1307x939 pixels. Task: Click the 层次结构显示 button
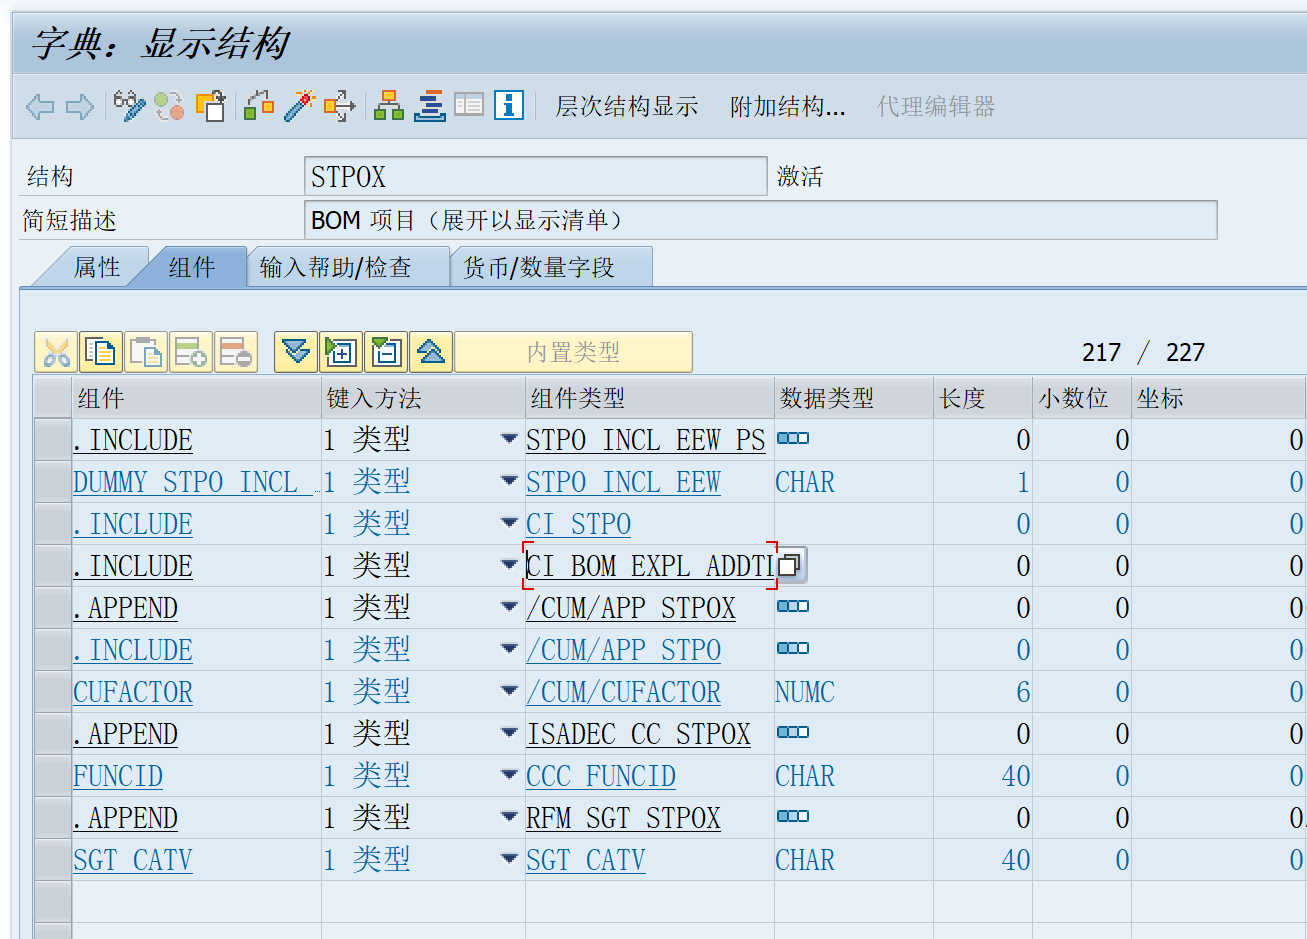tap(625, 106)
